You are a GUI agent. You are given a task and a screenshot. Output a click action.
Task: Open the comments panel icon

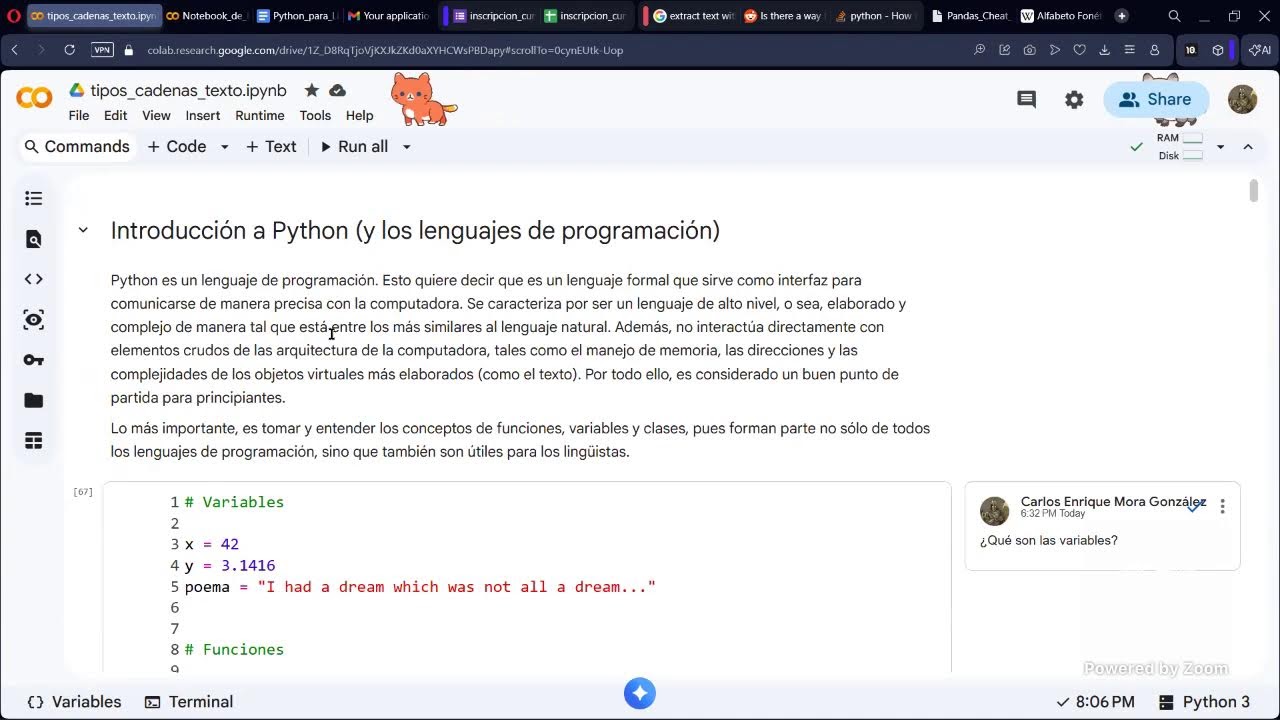(x=1026, y=99)
